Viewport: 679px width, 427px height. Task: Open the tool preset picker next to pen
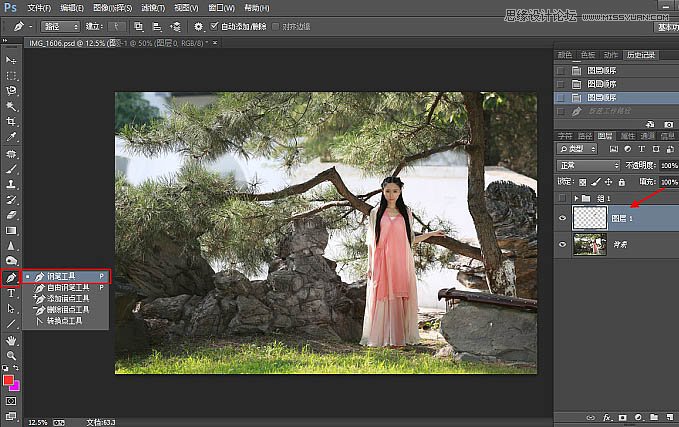[x=30, y=27]
